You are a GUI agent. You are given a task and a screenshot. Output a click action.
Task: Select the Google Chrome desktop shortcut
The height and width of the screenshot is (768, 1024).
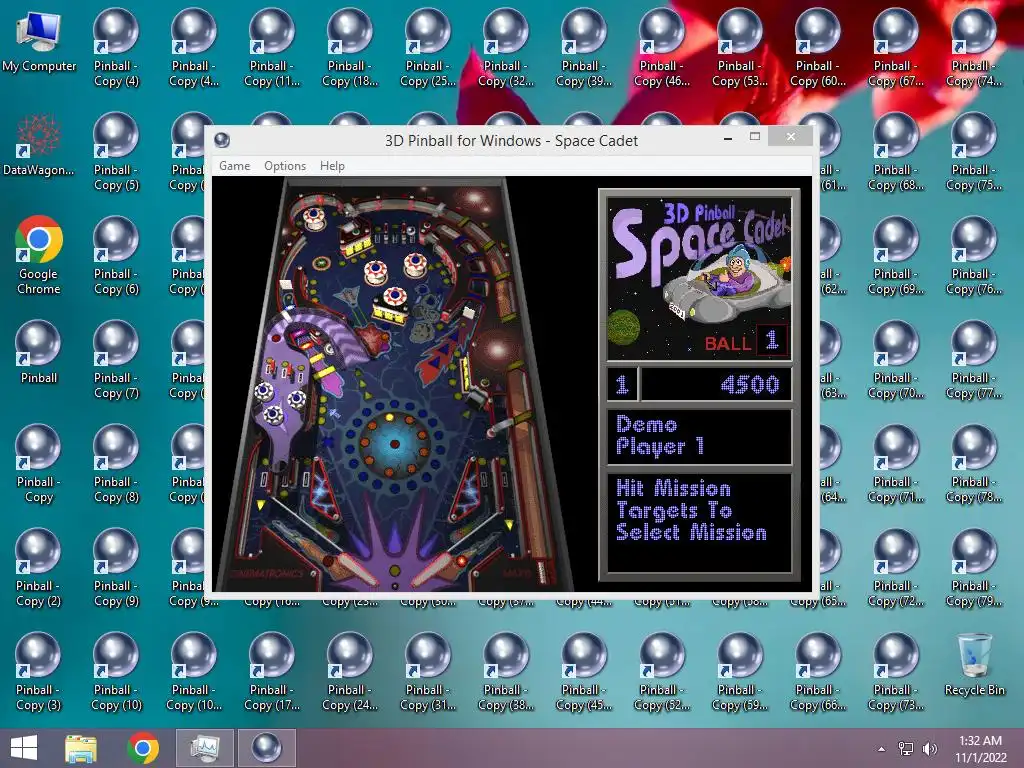(x=39, y=256)
